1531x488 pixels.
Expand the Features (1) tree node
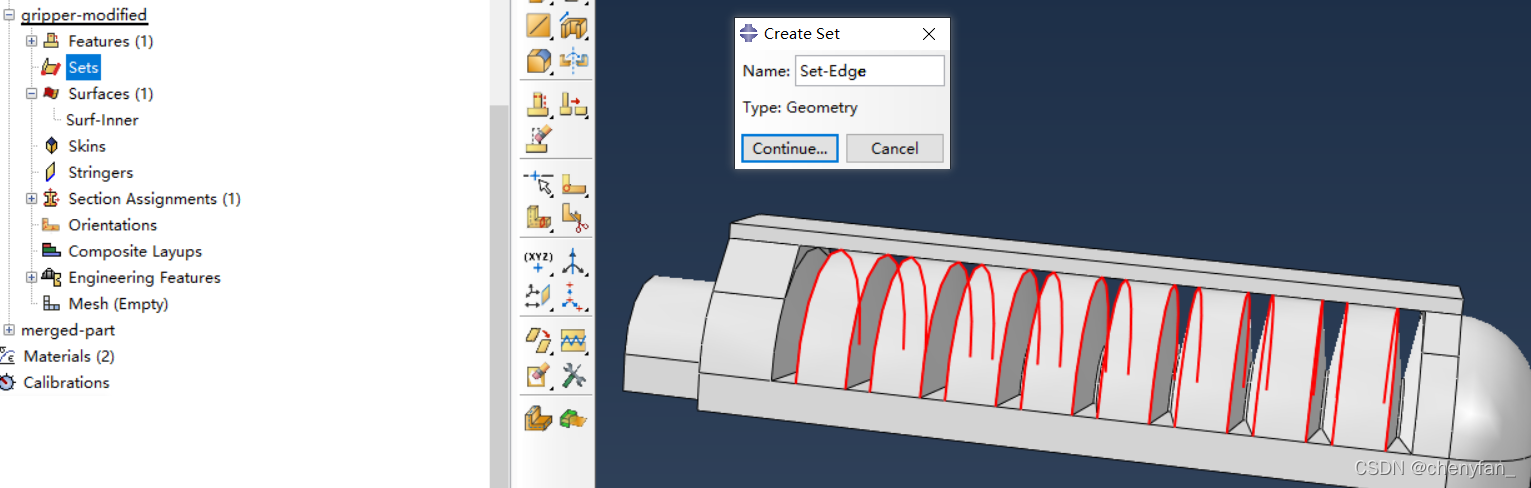tap(31, 41)
